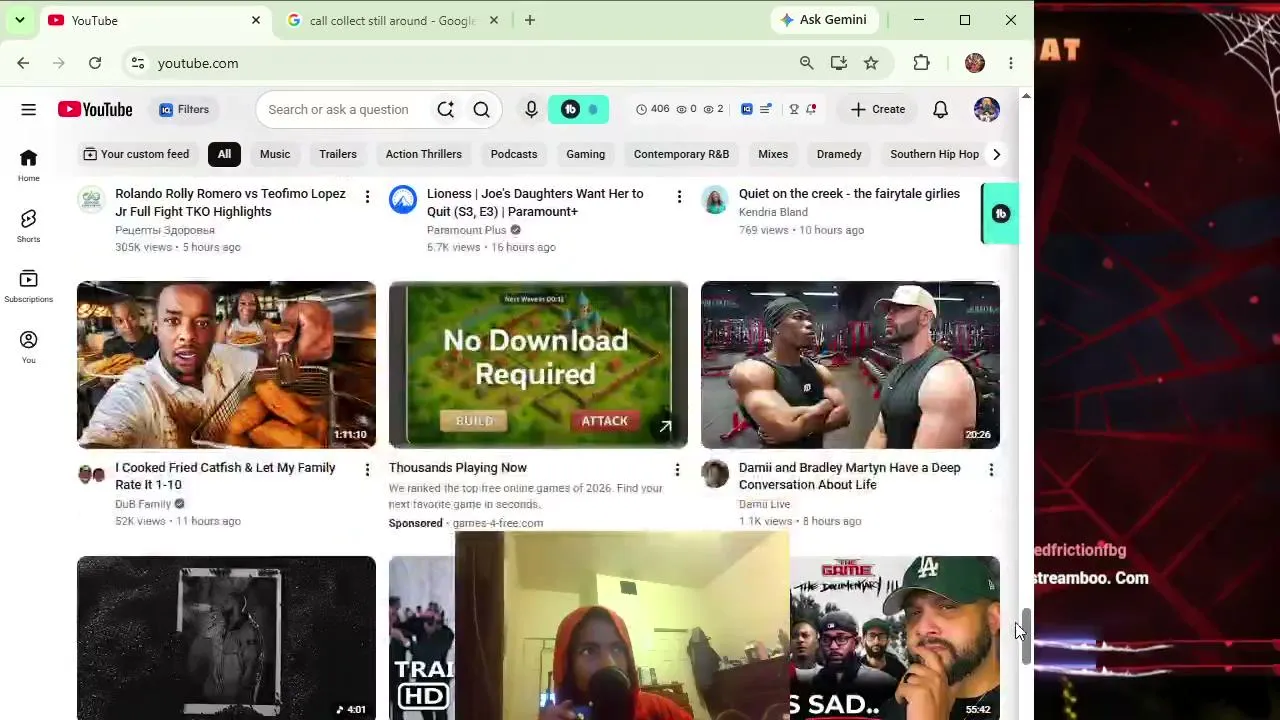This screenshot has width=1280, height=720.
Task: Visit the Damii Live channel link
Action: (x=764, y=504)
